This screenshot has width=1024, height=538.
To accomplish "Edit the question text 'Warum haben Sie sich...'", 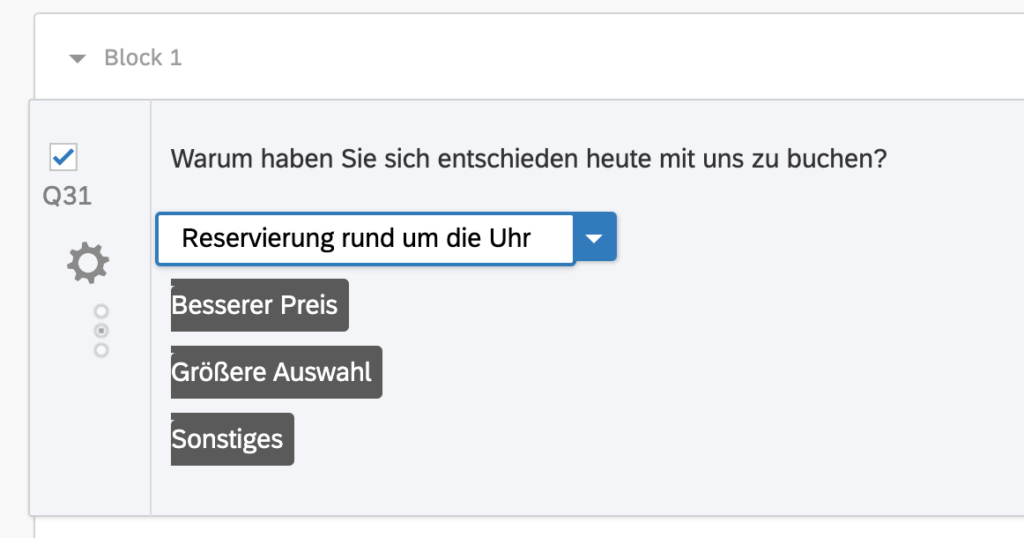I will tap(529, 159).
